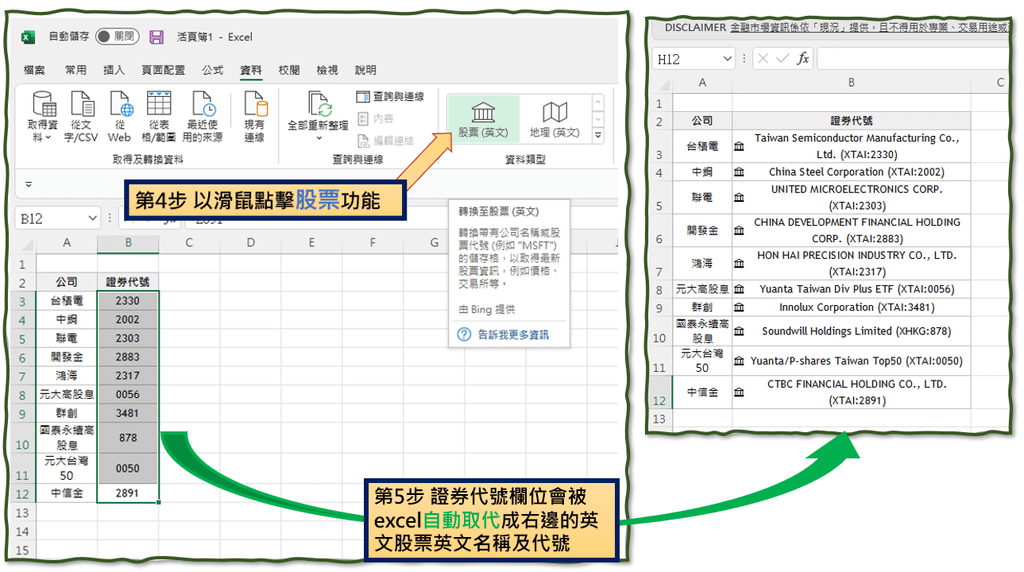
Task: Click stock icon beside Innolux Corporation
Action: coord(739,307)
